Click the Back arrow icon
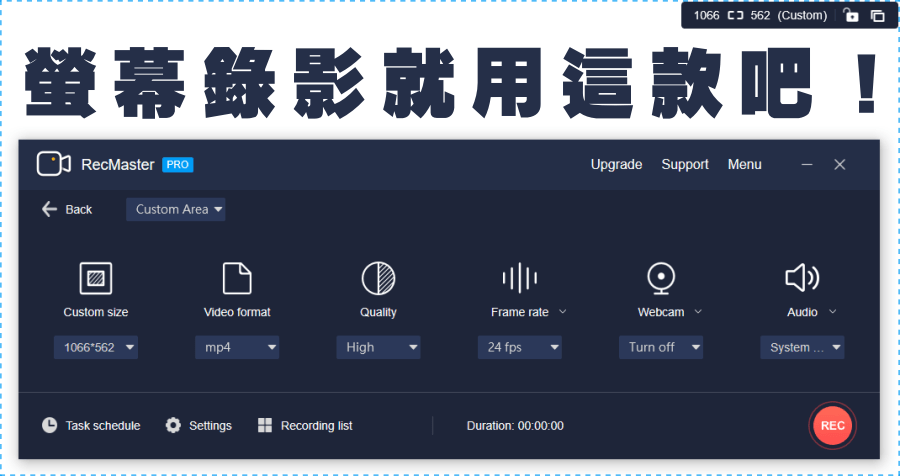The height and width of the screenshot is (476, 900). pyautogui.click(x=49, y=209)
